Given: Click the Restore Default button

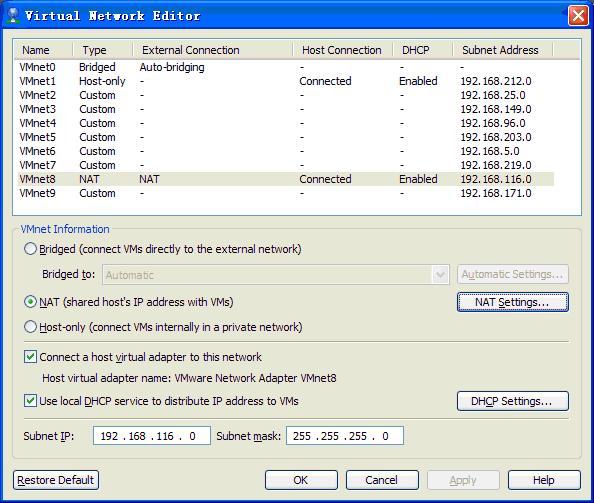Looking at the screenshot, I should 56,480.
